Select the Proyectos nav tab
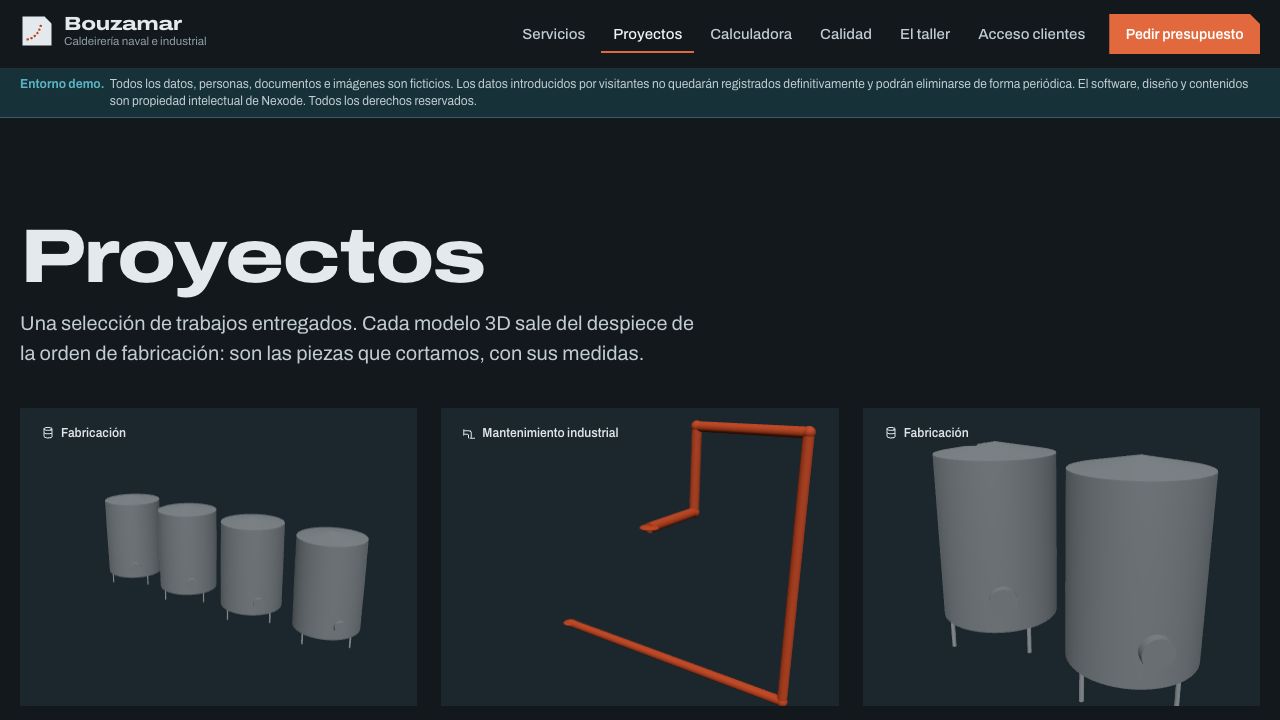This screenshot has width=1280, height=720. tap(648, 34)
